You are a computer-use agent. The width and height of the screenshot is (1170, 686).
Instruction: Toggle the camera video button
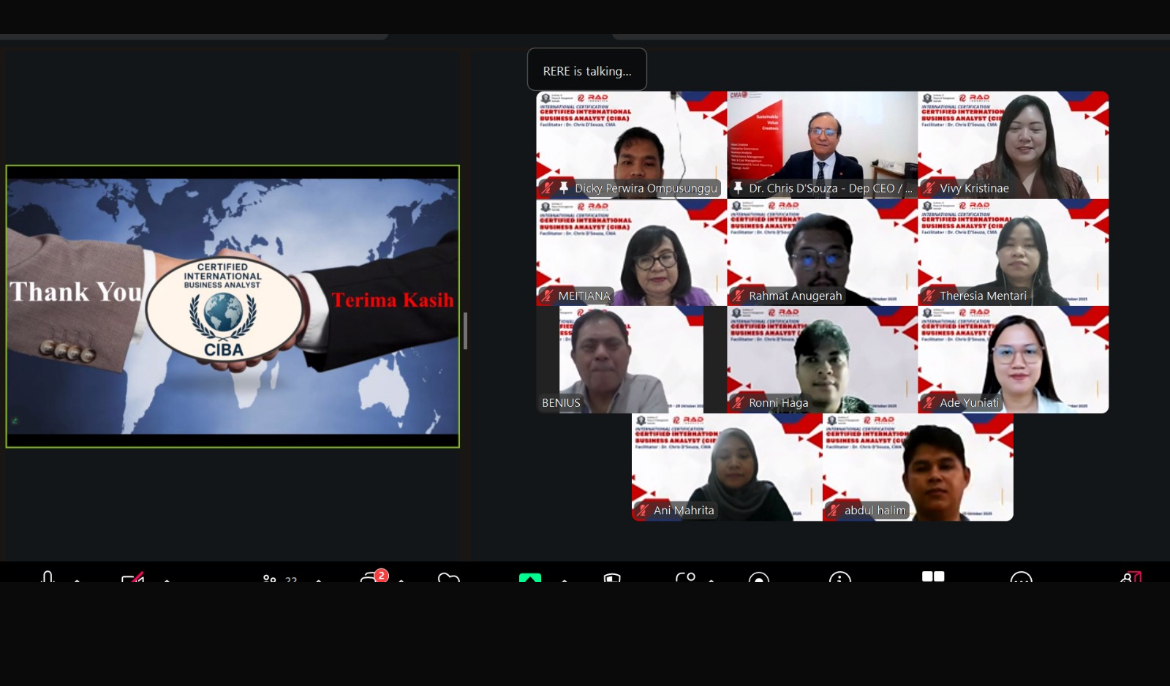[132, 578]
